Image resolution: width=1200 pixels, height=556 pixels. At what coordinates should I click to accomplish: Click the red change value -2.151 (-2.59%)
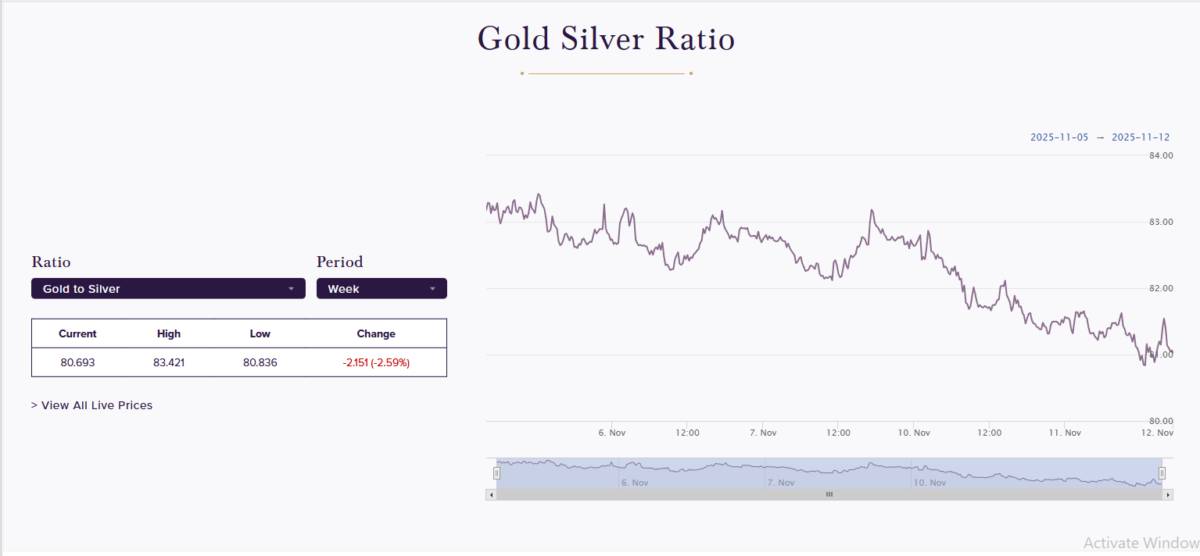376,362
